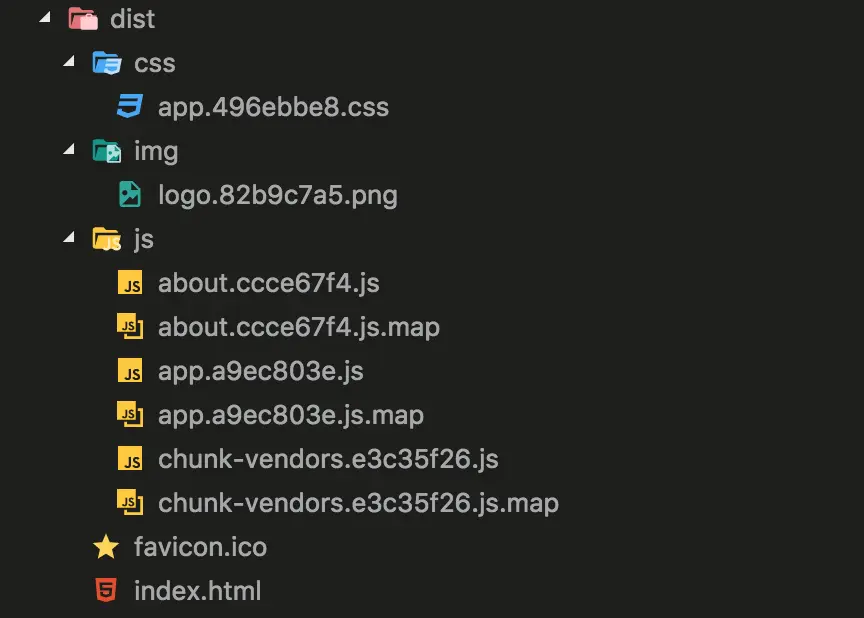Click the CSS3 icon beside app.496ebbe8.css
Image resolution: width=864 pixels, height=618 pixels.
click(130, 106)
